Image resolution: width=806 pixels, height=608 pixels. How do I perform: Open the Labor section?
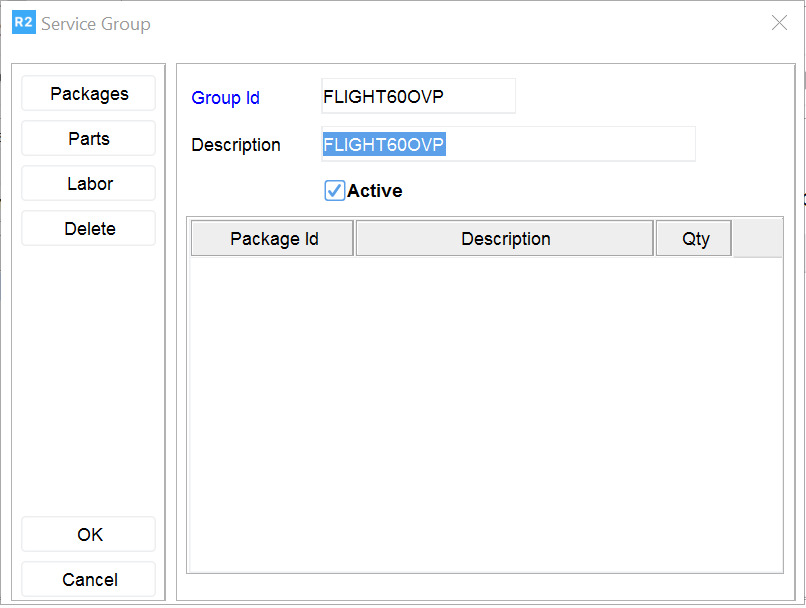(89, 184)
